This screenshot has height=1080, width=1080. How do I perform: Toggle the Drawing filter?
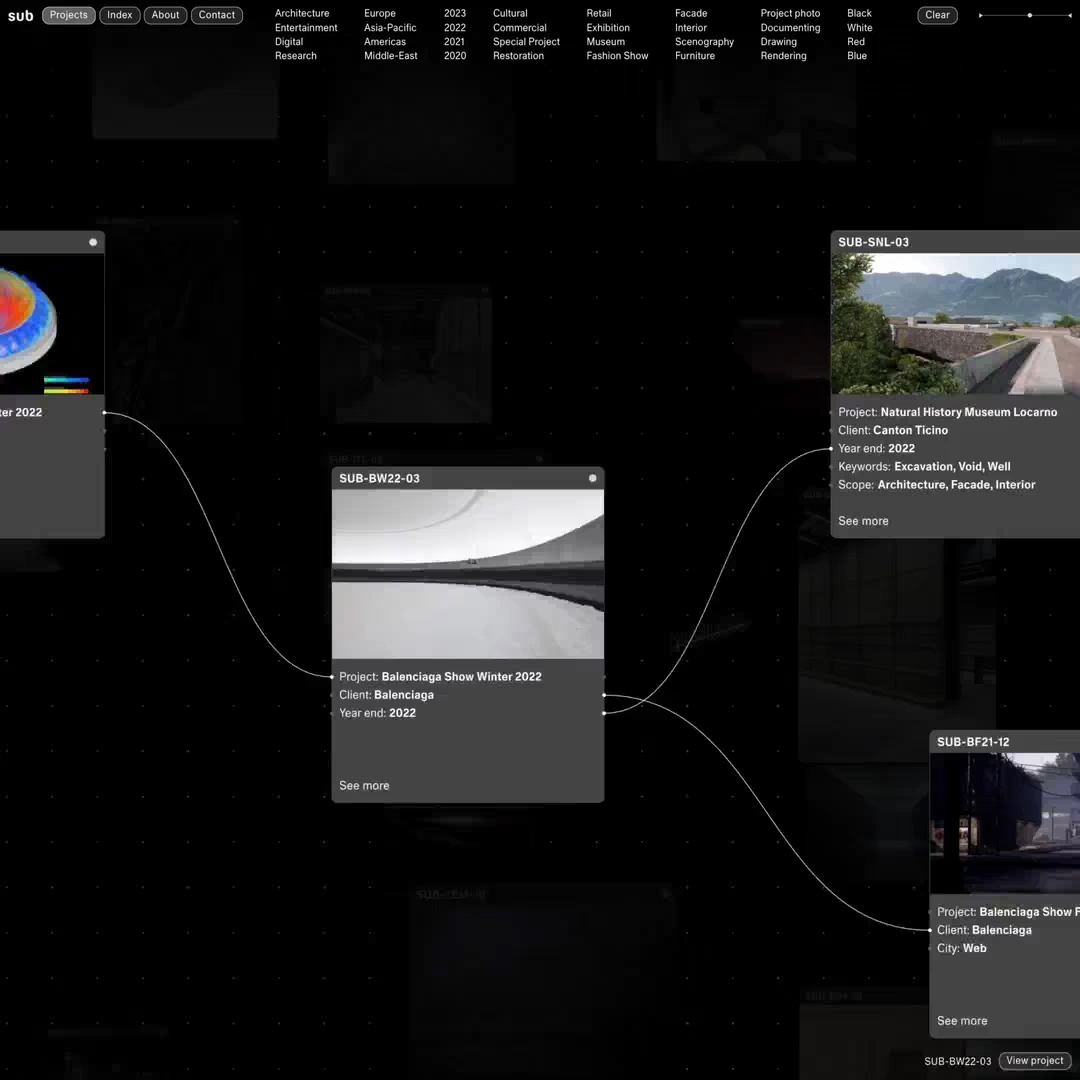coord(779,41)
